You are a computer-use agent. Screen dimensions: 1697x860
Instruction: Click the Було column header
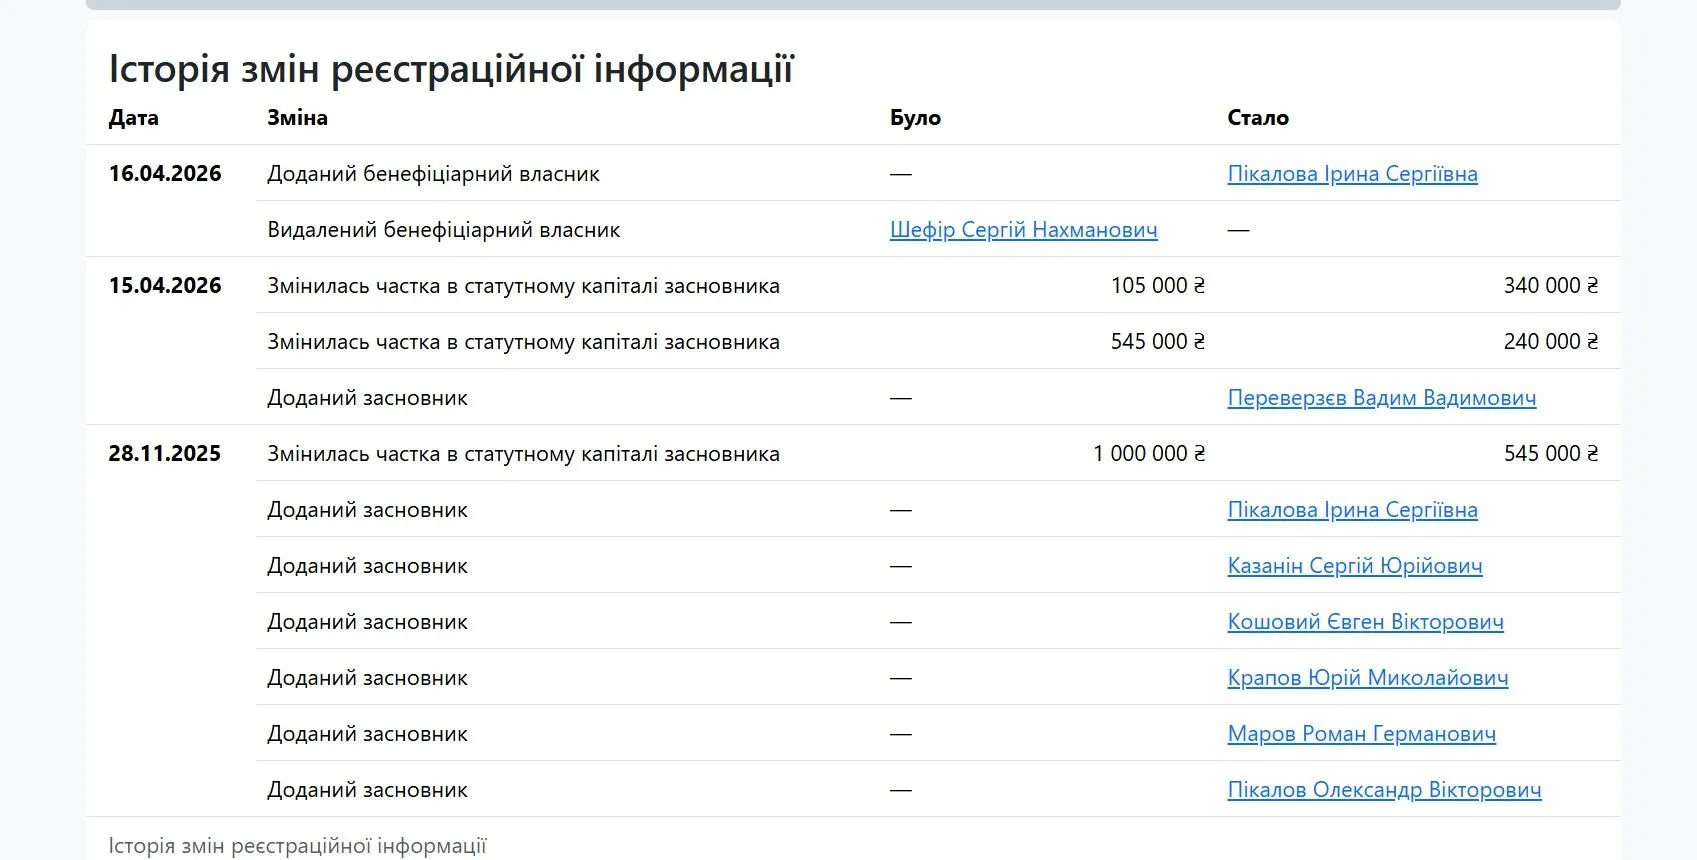(915, 118)
